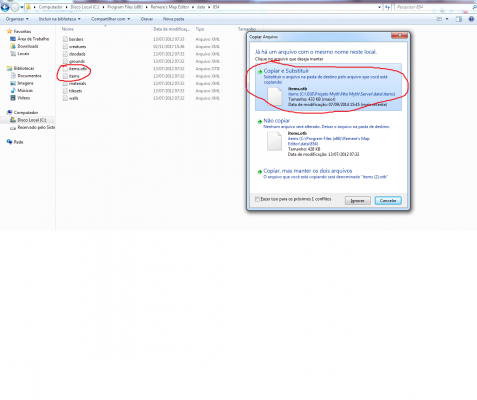Check 'Fazer isso para os próximos conflitos' box
Screen dimensions: 477x400
[x=257, y=199]
